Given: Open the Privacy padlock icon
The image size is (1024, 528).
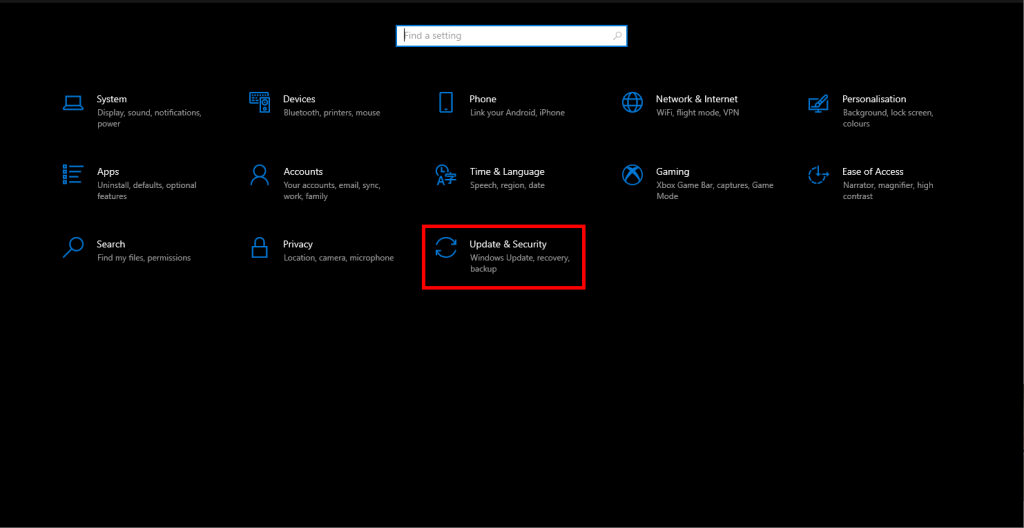Looking at the screenshot, I should pyautogui.click(x=259, y=248).
